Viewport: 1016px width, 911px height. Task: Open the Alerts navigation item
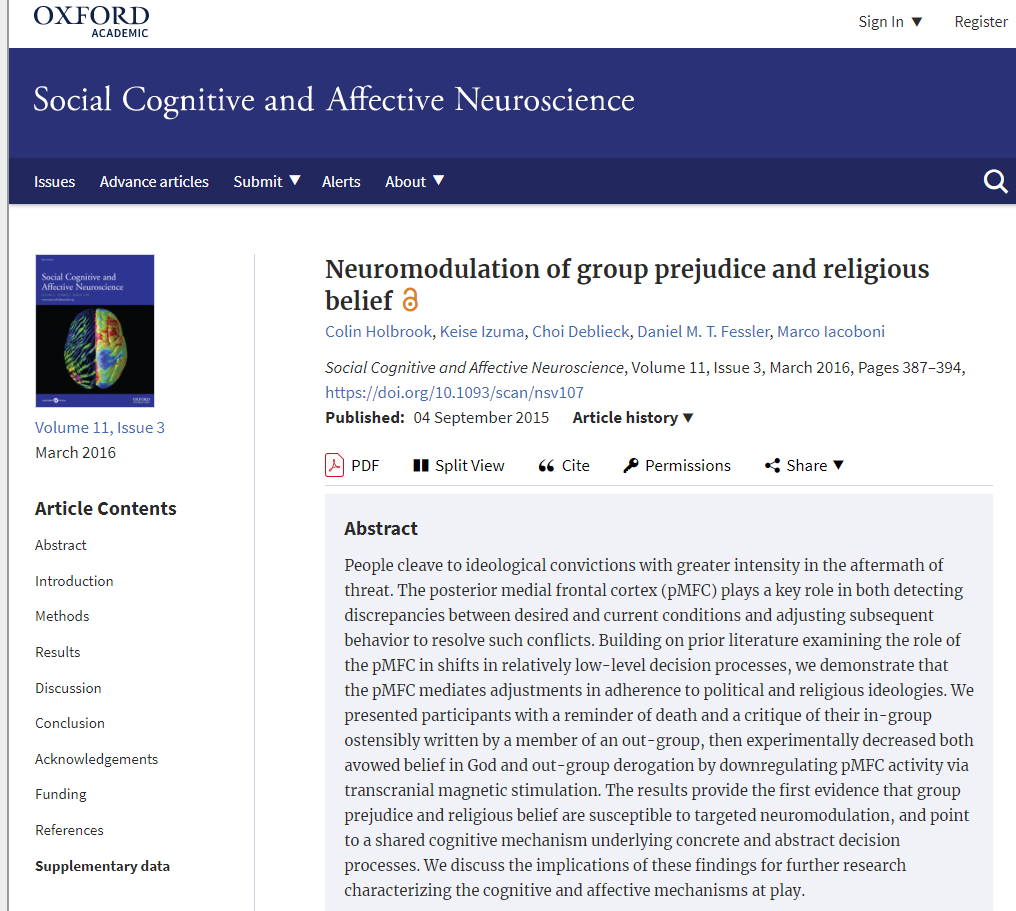coord(341,182)
